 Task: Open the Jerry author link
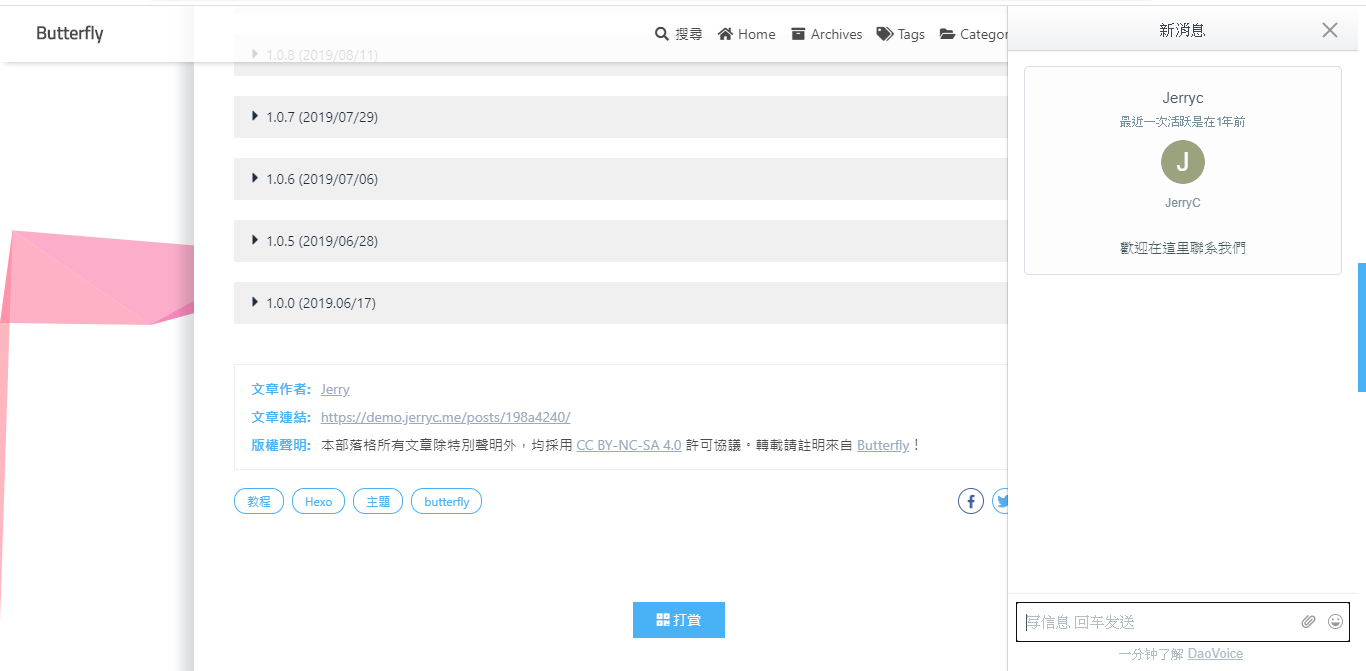pos(335,389)
